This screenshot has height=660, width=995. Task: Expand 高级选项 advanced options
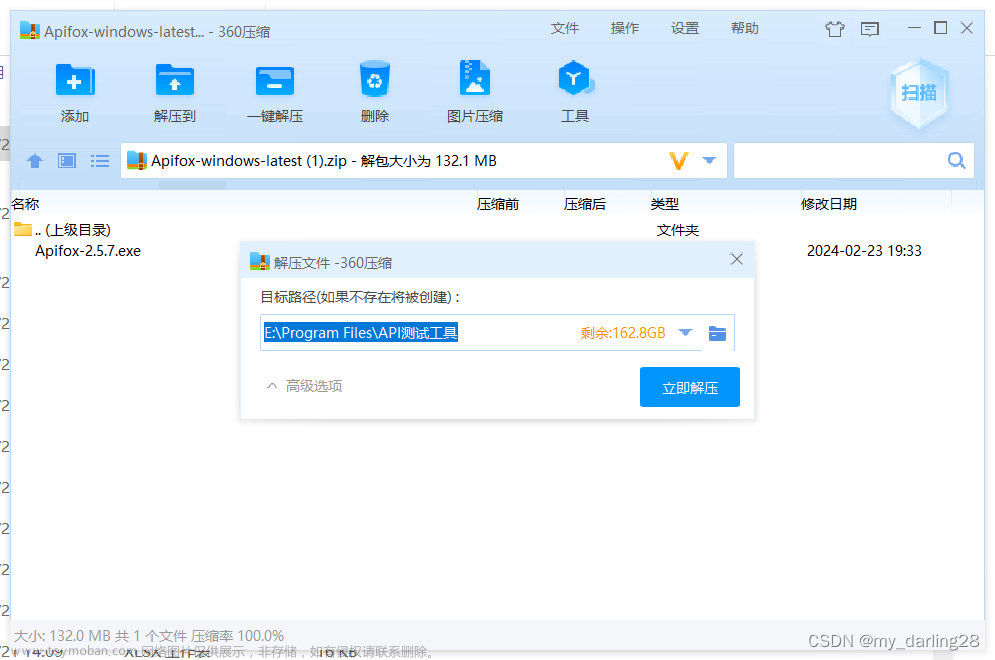pos(305,386)
